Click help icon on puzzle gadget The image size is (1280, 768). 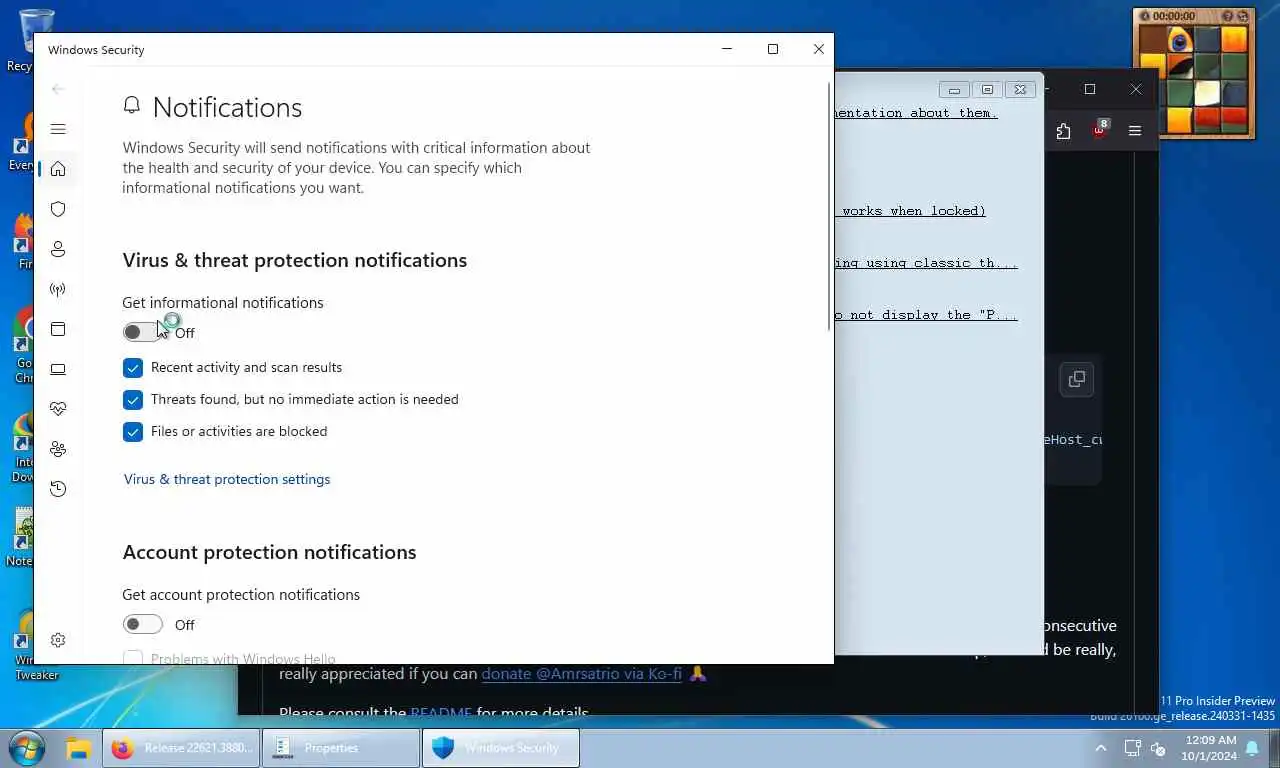[x=1229, y=16]
